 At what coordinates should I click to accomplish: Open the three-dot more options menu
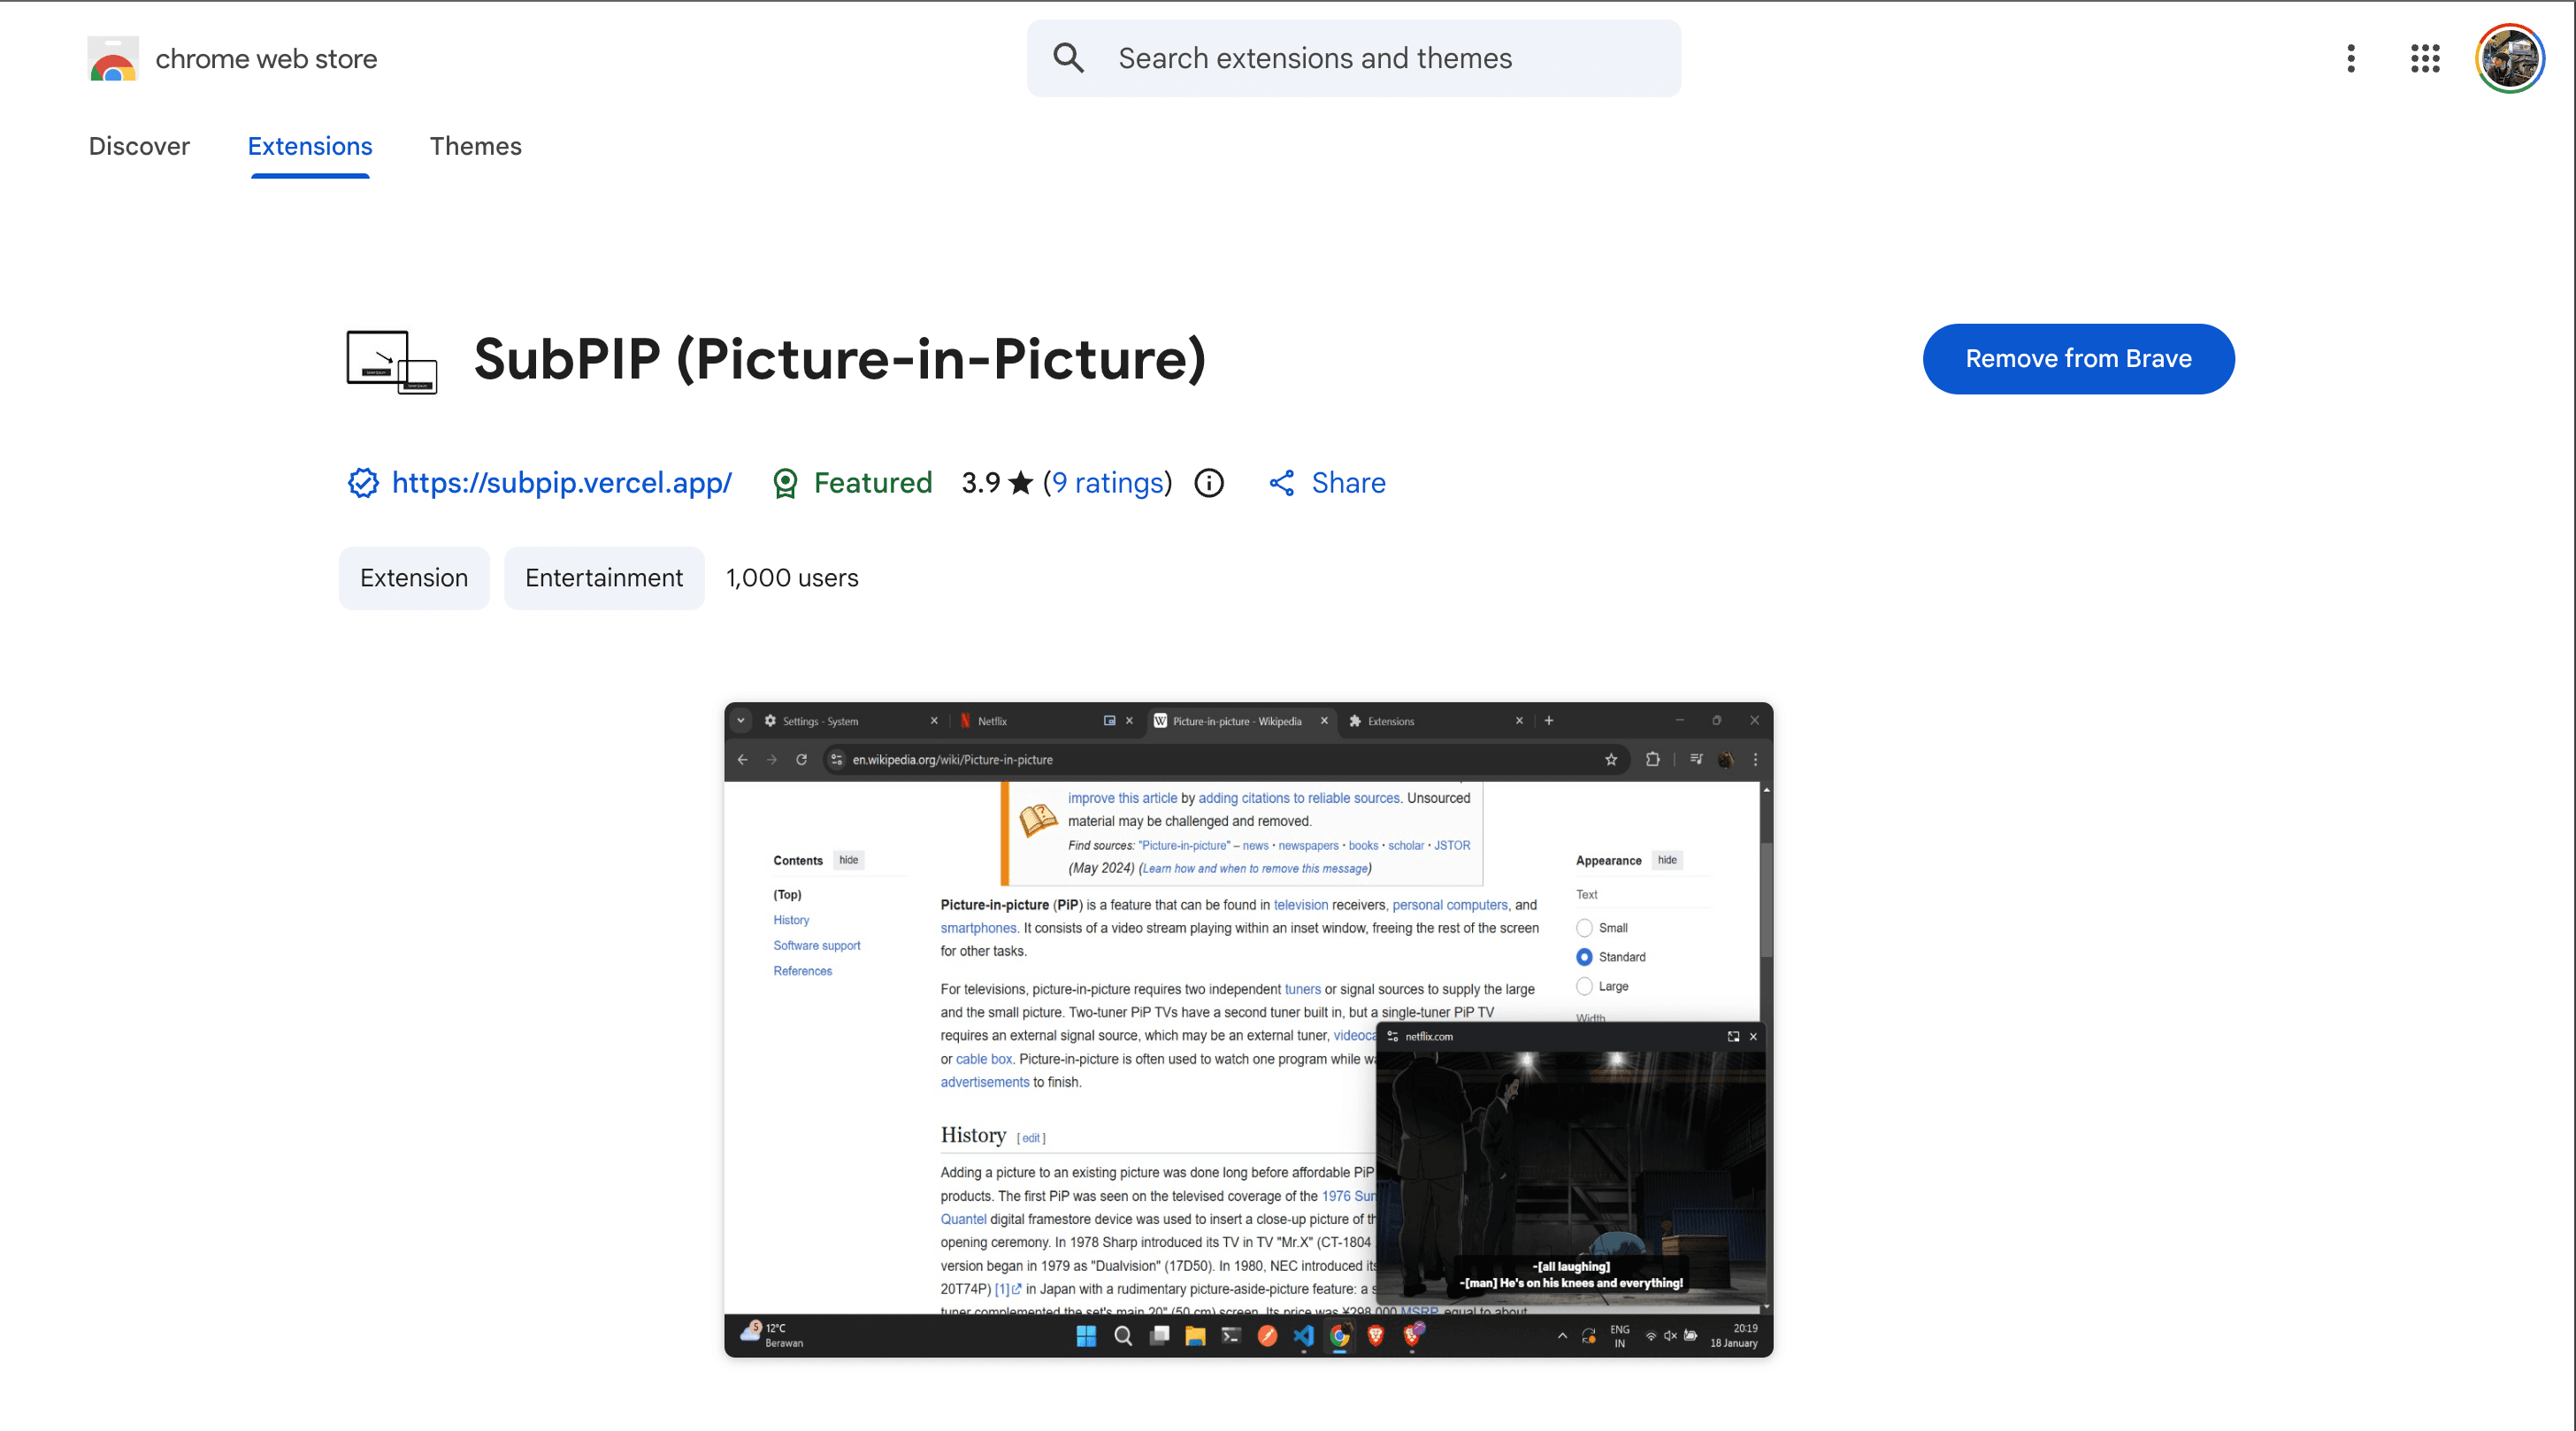(2351, 58)
